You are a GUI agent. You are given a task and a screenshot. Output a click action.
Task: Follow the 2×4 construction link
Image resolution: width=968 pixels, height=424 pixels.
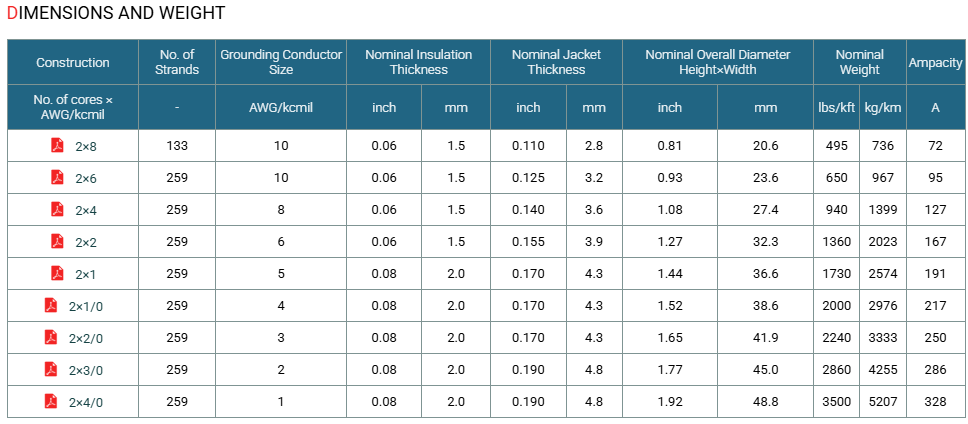click(x=86, y=211)
